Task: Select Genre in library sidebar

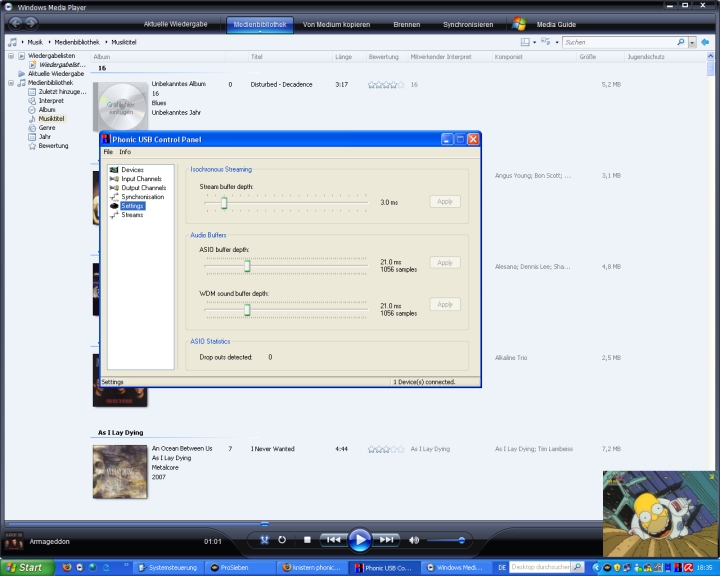Action: 47,128
